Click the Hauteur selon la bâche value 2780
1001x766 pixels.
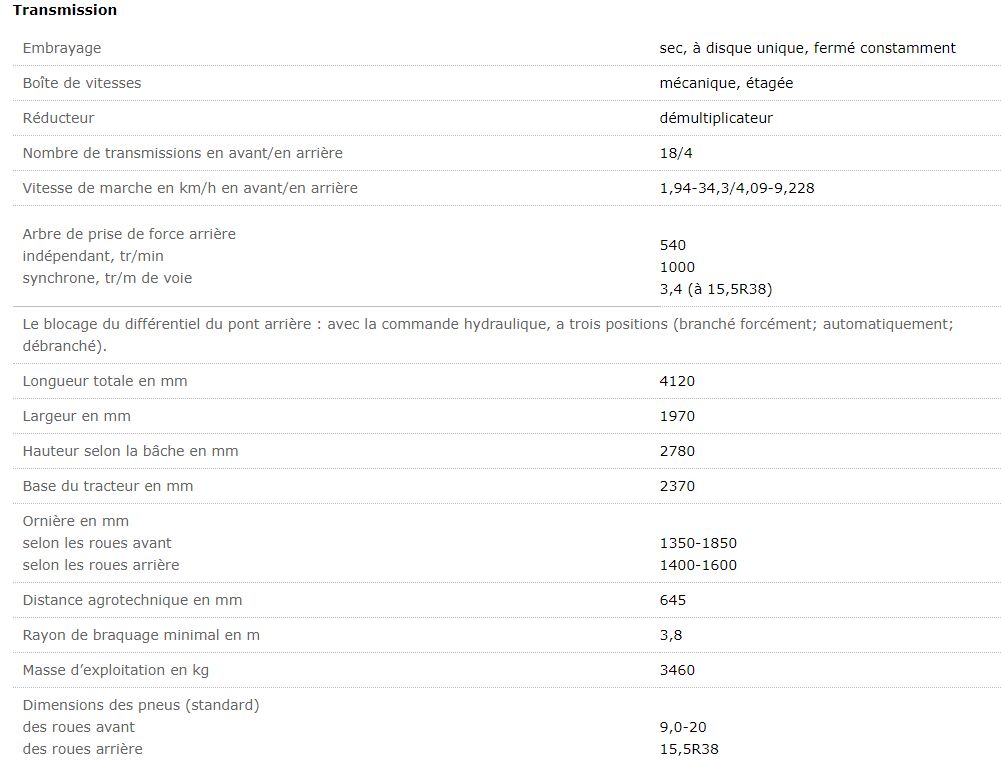coord(677,451)
